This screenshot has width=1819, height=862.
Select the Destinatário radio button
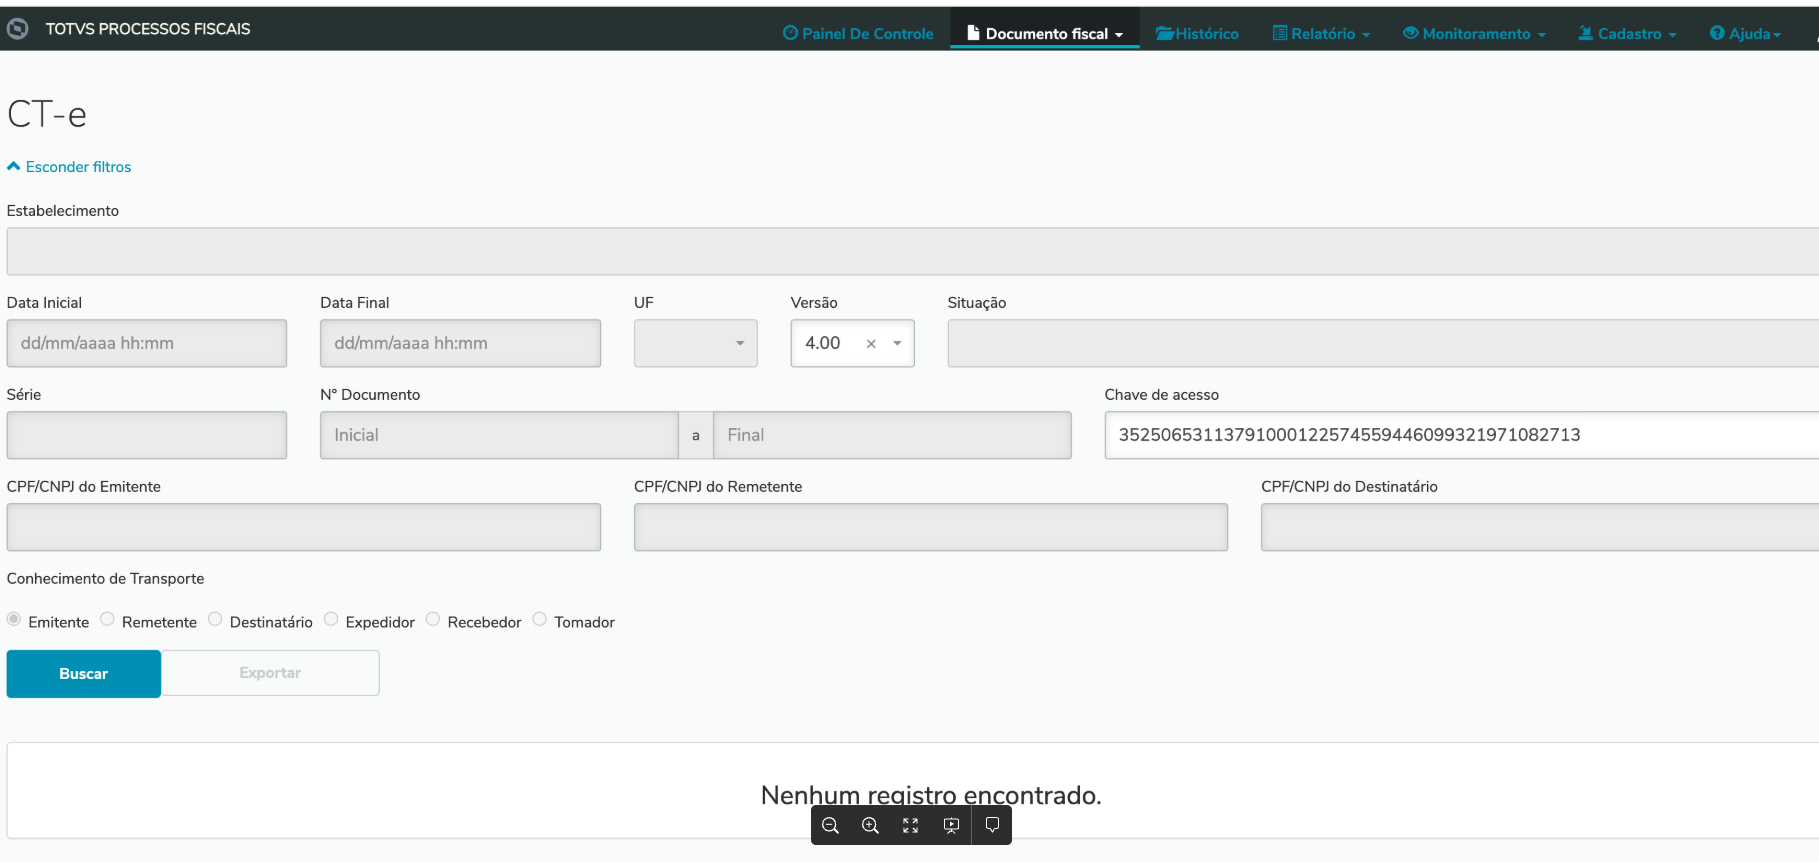click(215, 619)
